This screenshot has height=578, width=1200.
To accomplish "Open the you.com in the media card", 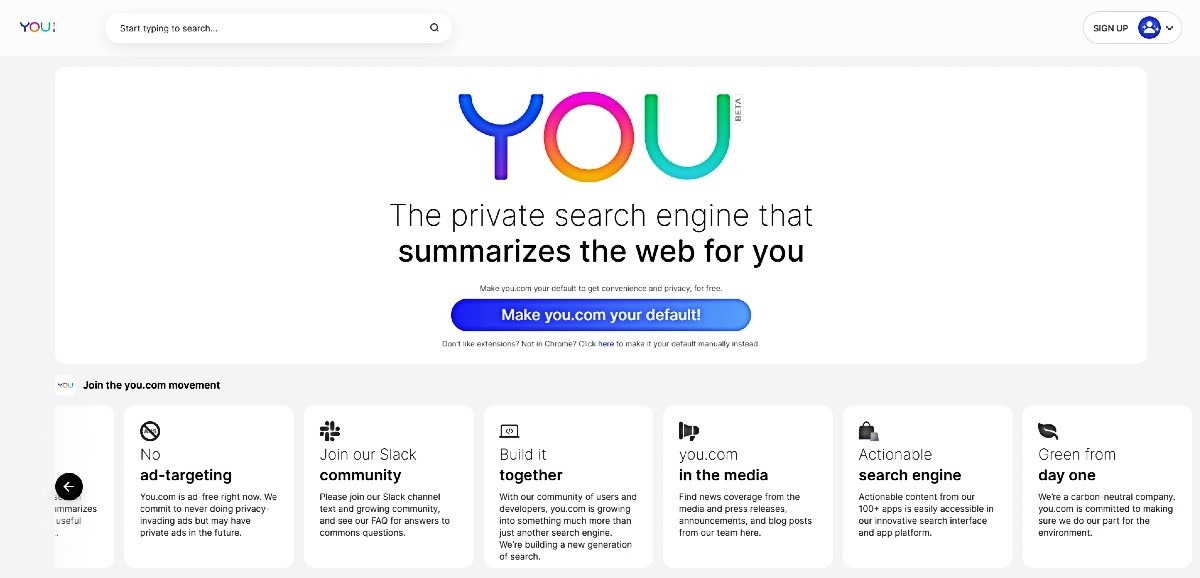I will (747, 486).
